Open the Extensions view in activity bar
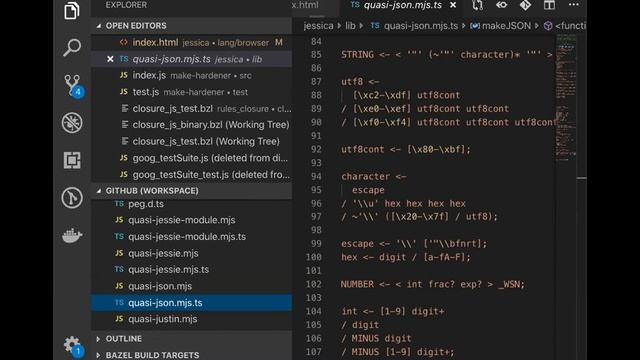This screenshot has width=640, height=360. point(72,160)
